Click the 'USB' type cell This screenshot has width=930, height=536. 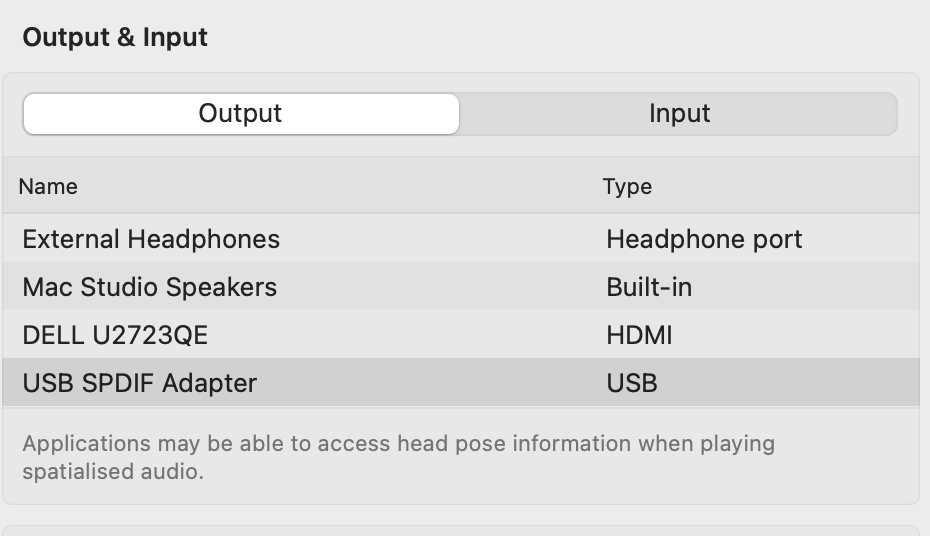click(x=632, y=383)
